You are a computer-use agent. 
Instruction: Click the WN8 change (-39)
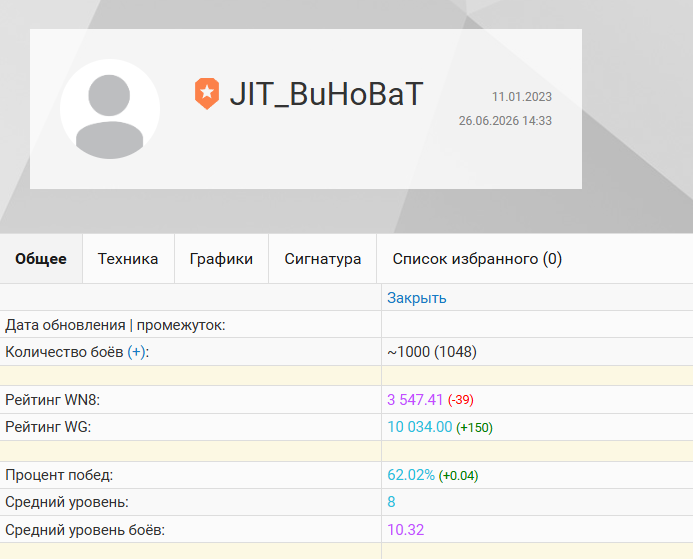[x=461, y=400]
